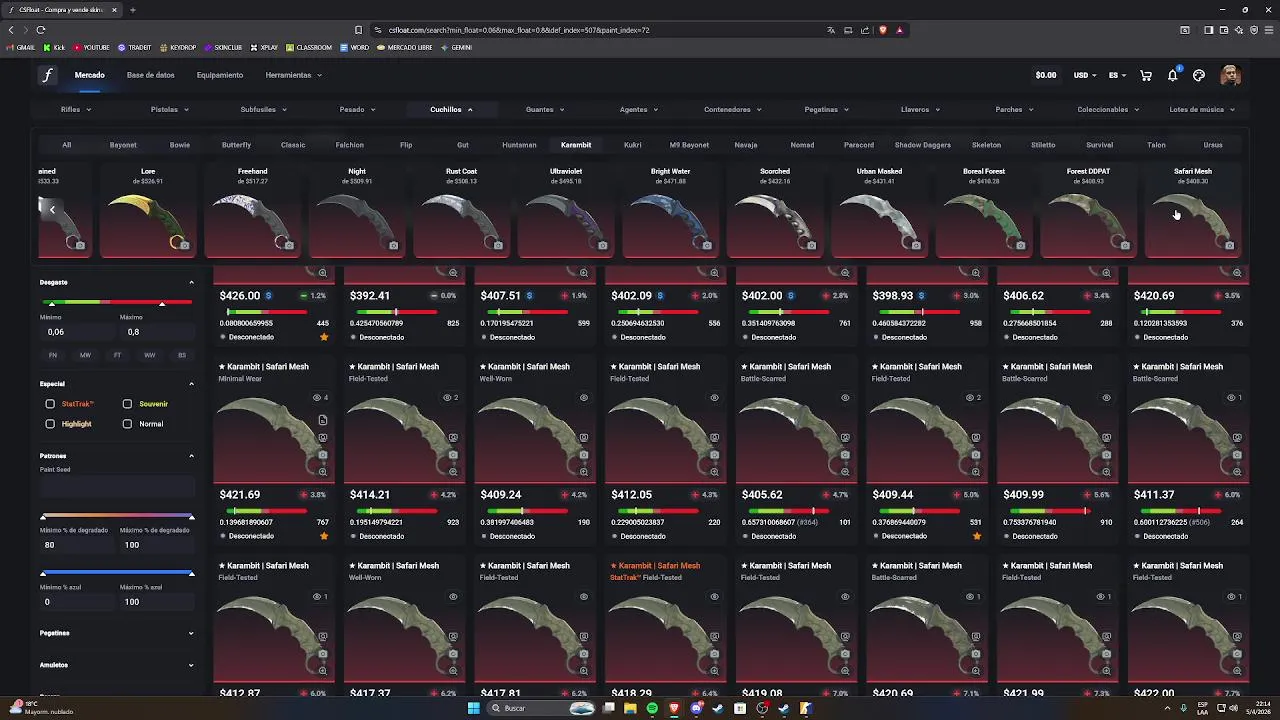Click inspect magnifier on $414.21 Karambit

click(x=453, y=471)
